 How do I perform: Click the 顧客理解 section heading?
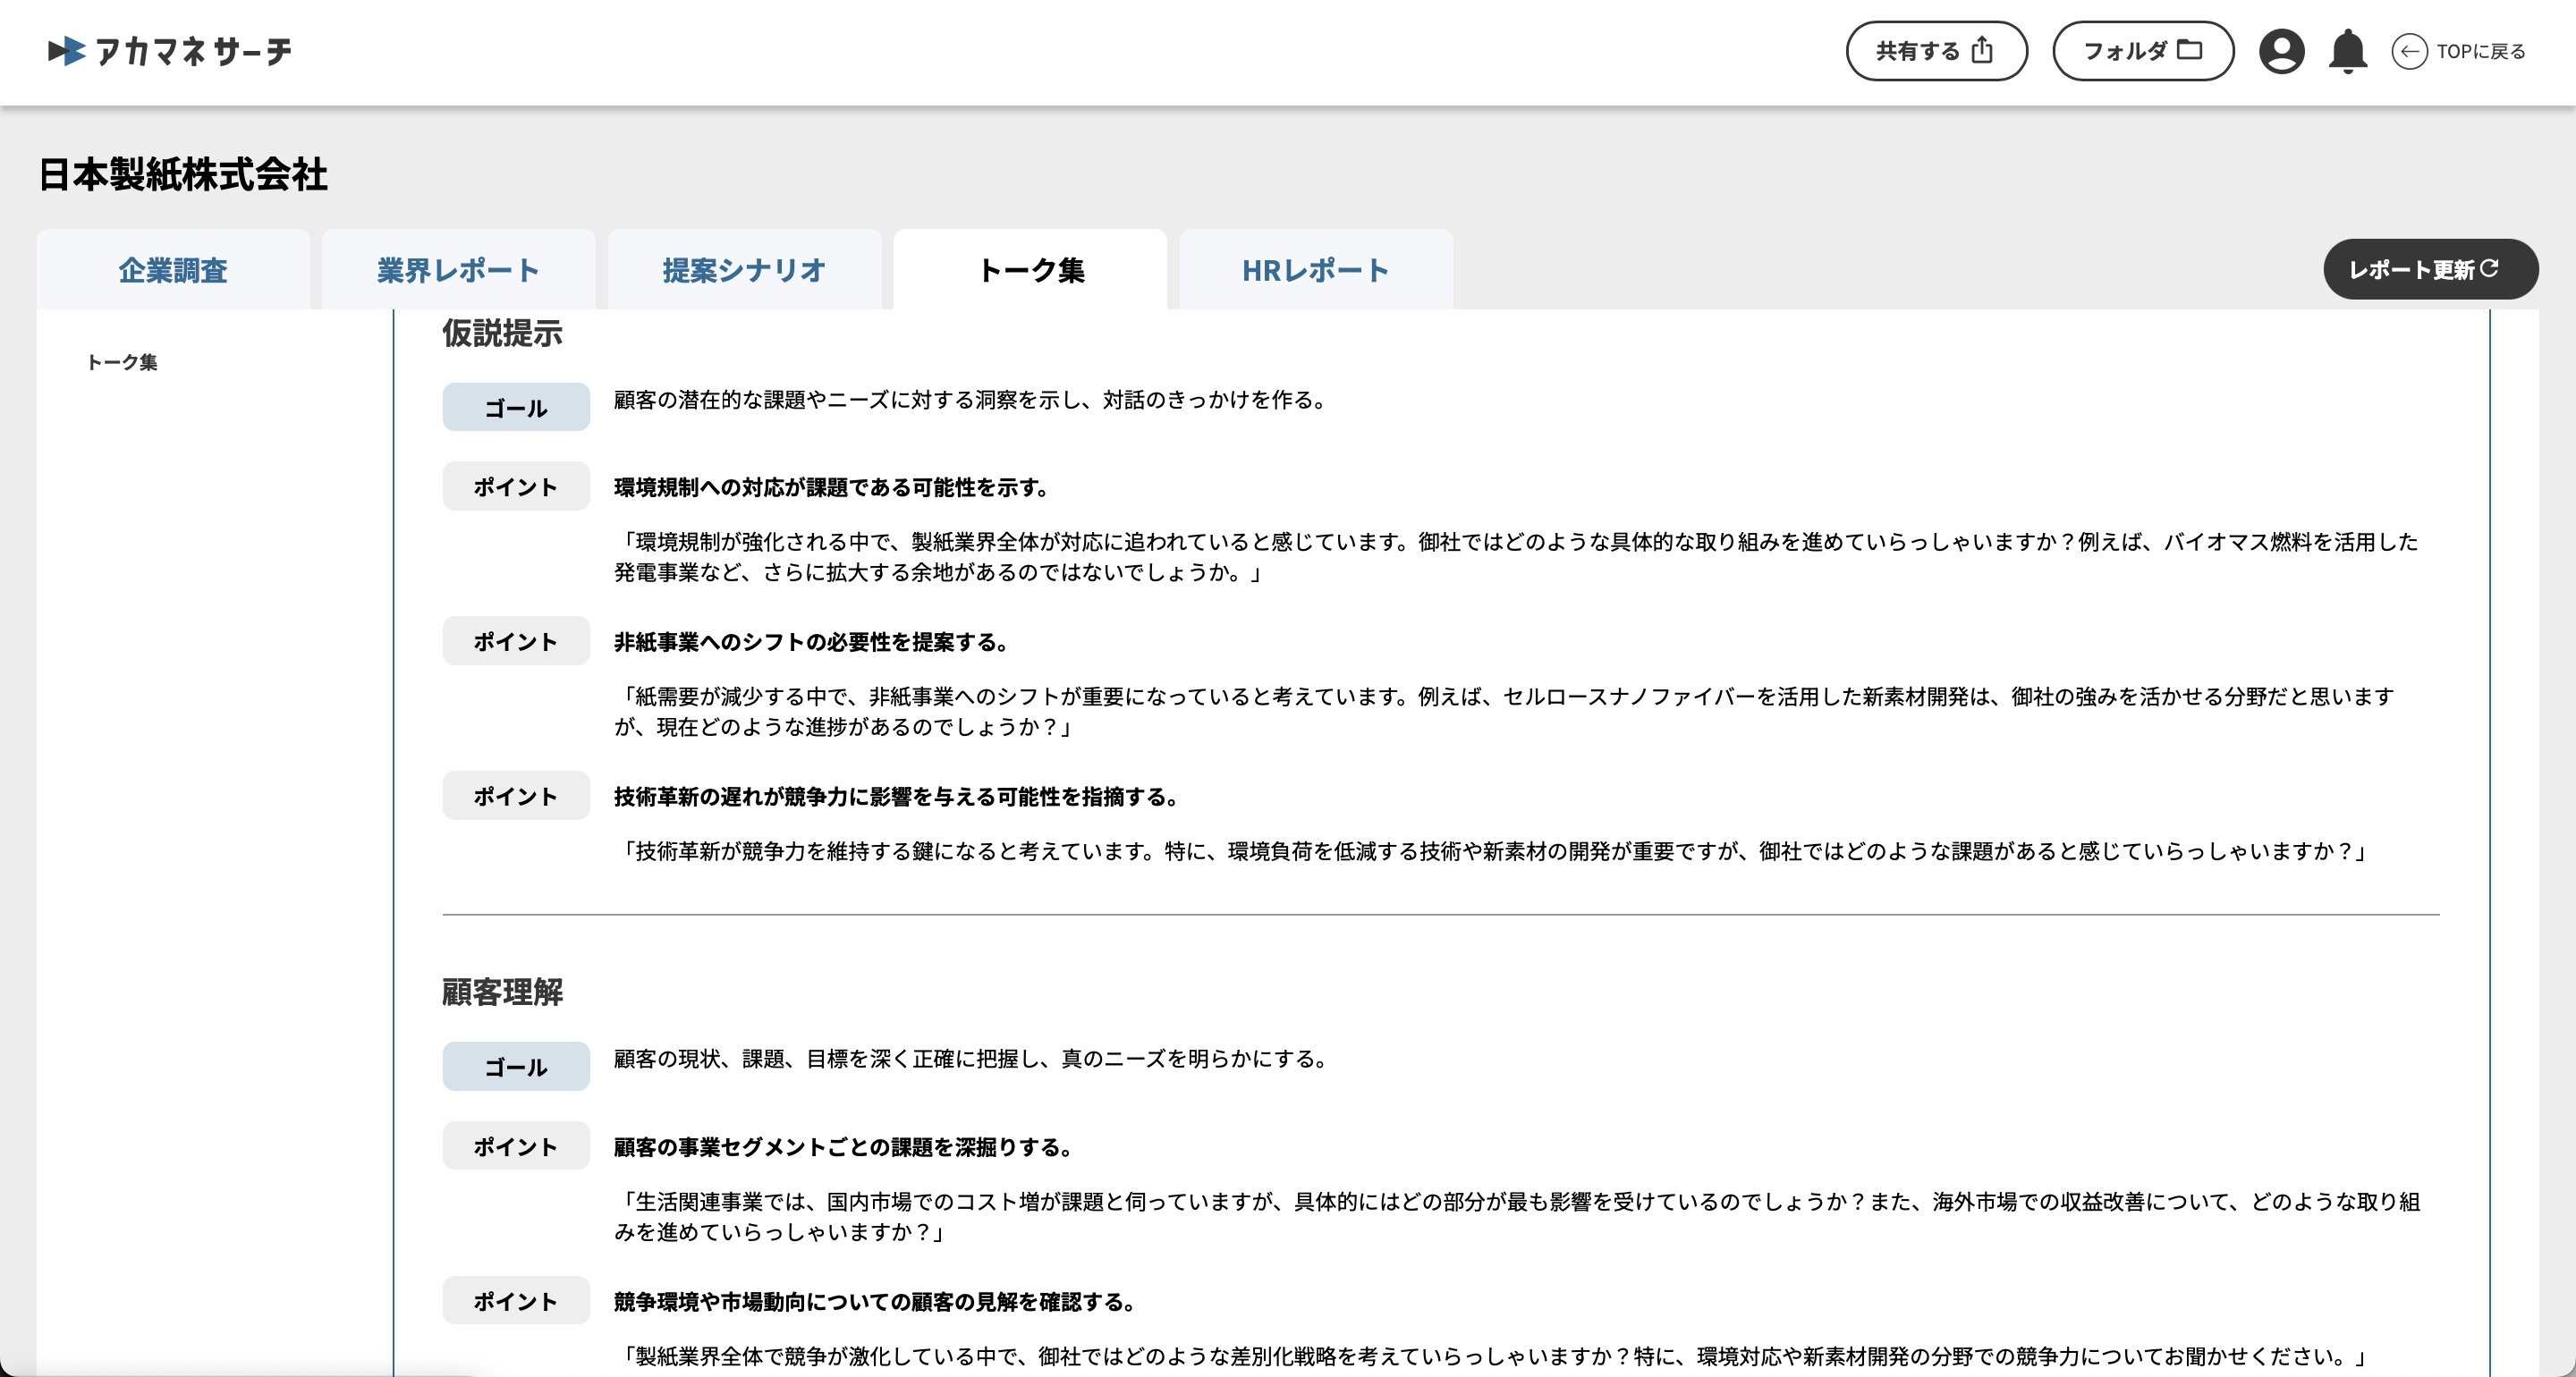502,992
